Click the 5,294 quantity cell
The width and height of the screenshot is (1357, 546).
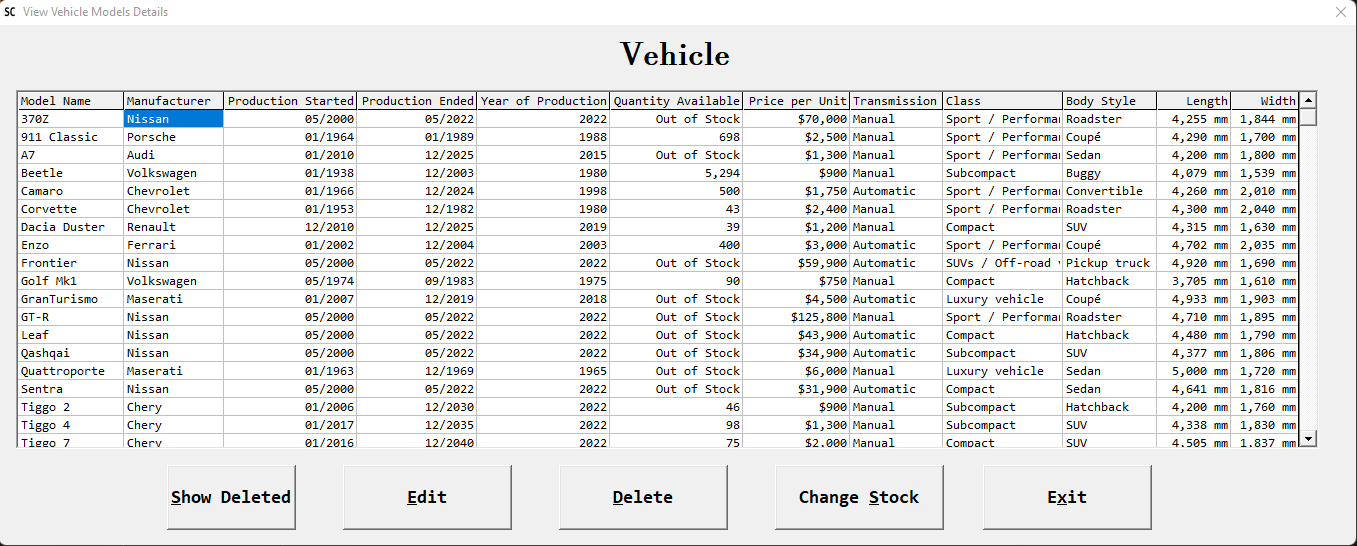point(677,173)
